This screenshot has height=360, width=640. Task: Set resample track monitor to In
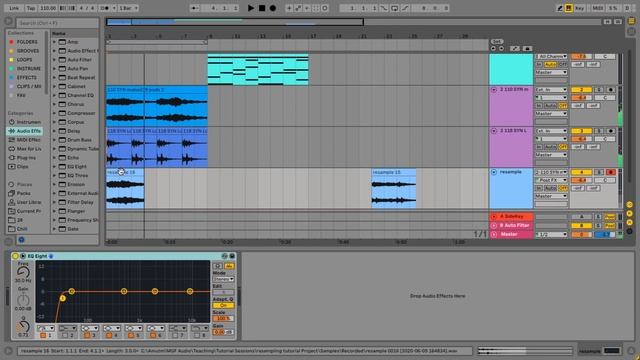pyautogui.click(x=539, y=188)
